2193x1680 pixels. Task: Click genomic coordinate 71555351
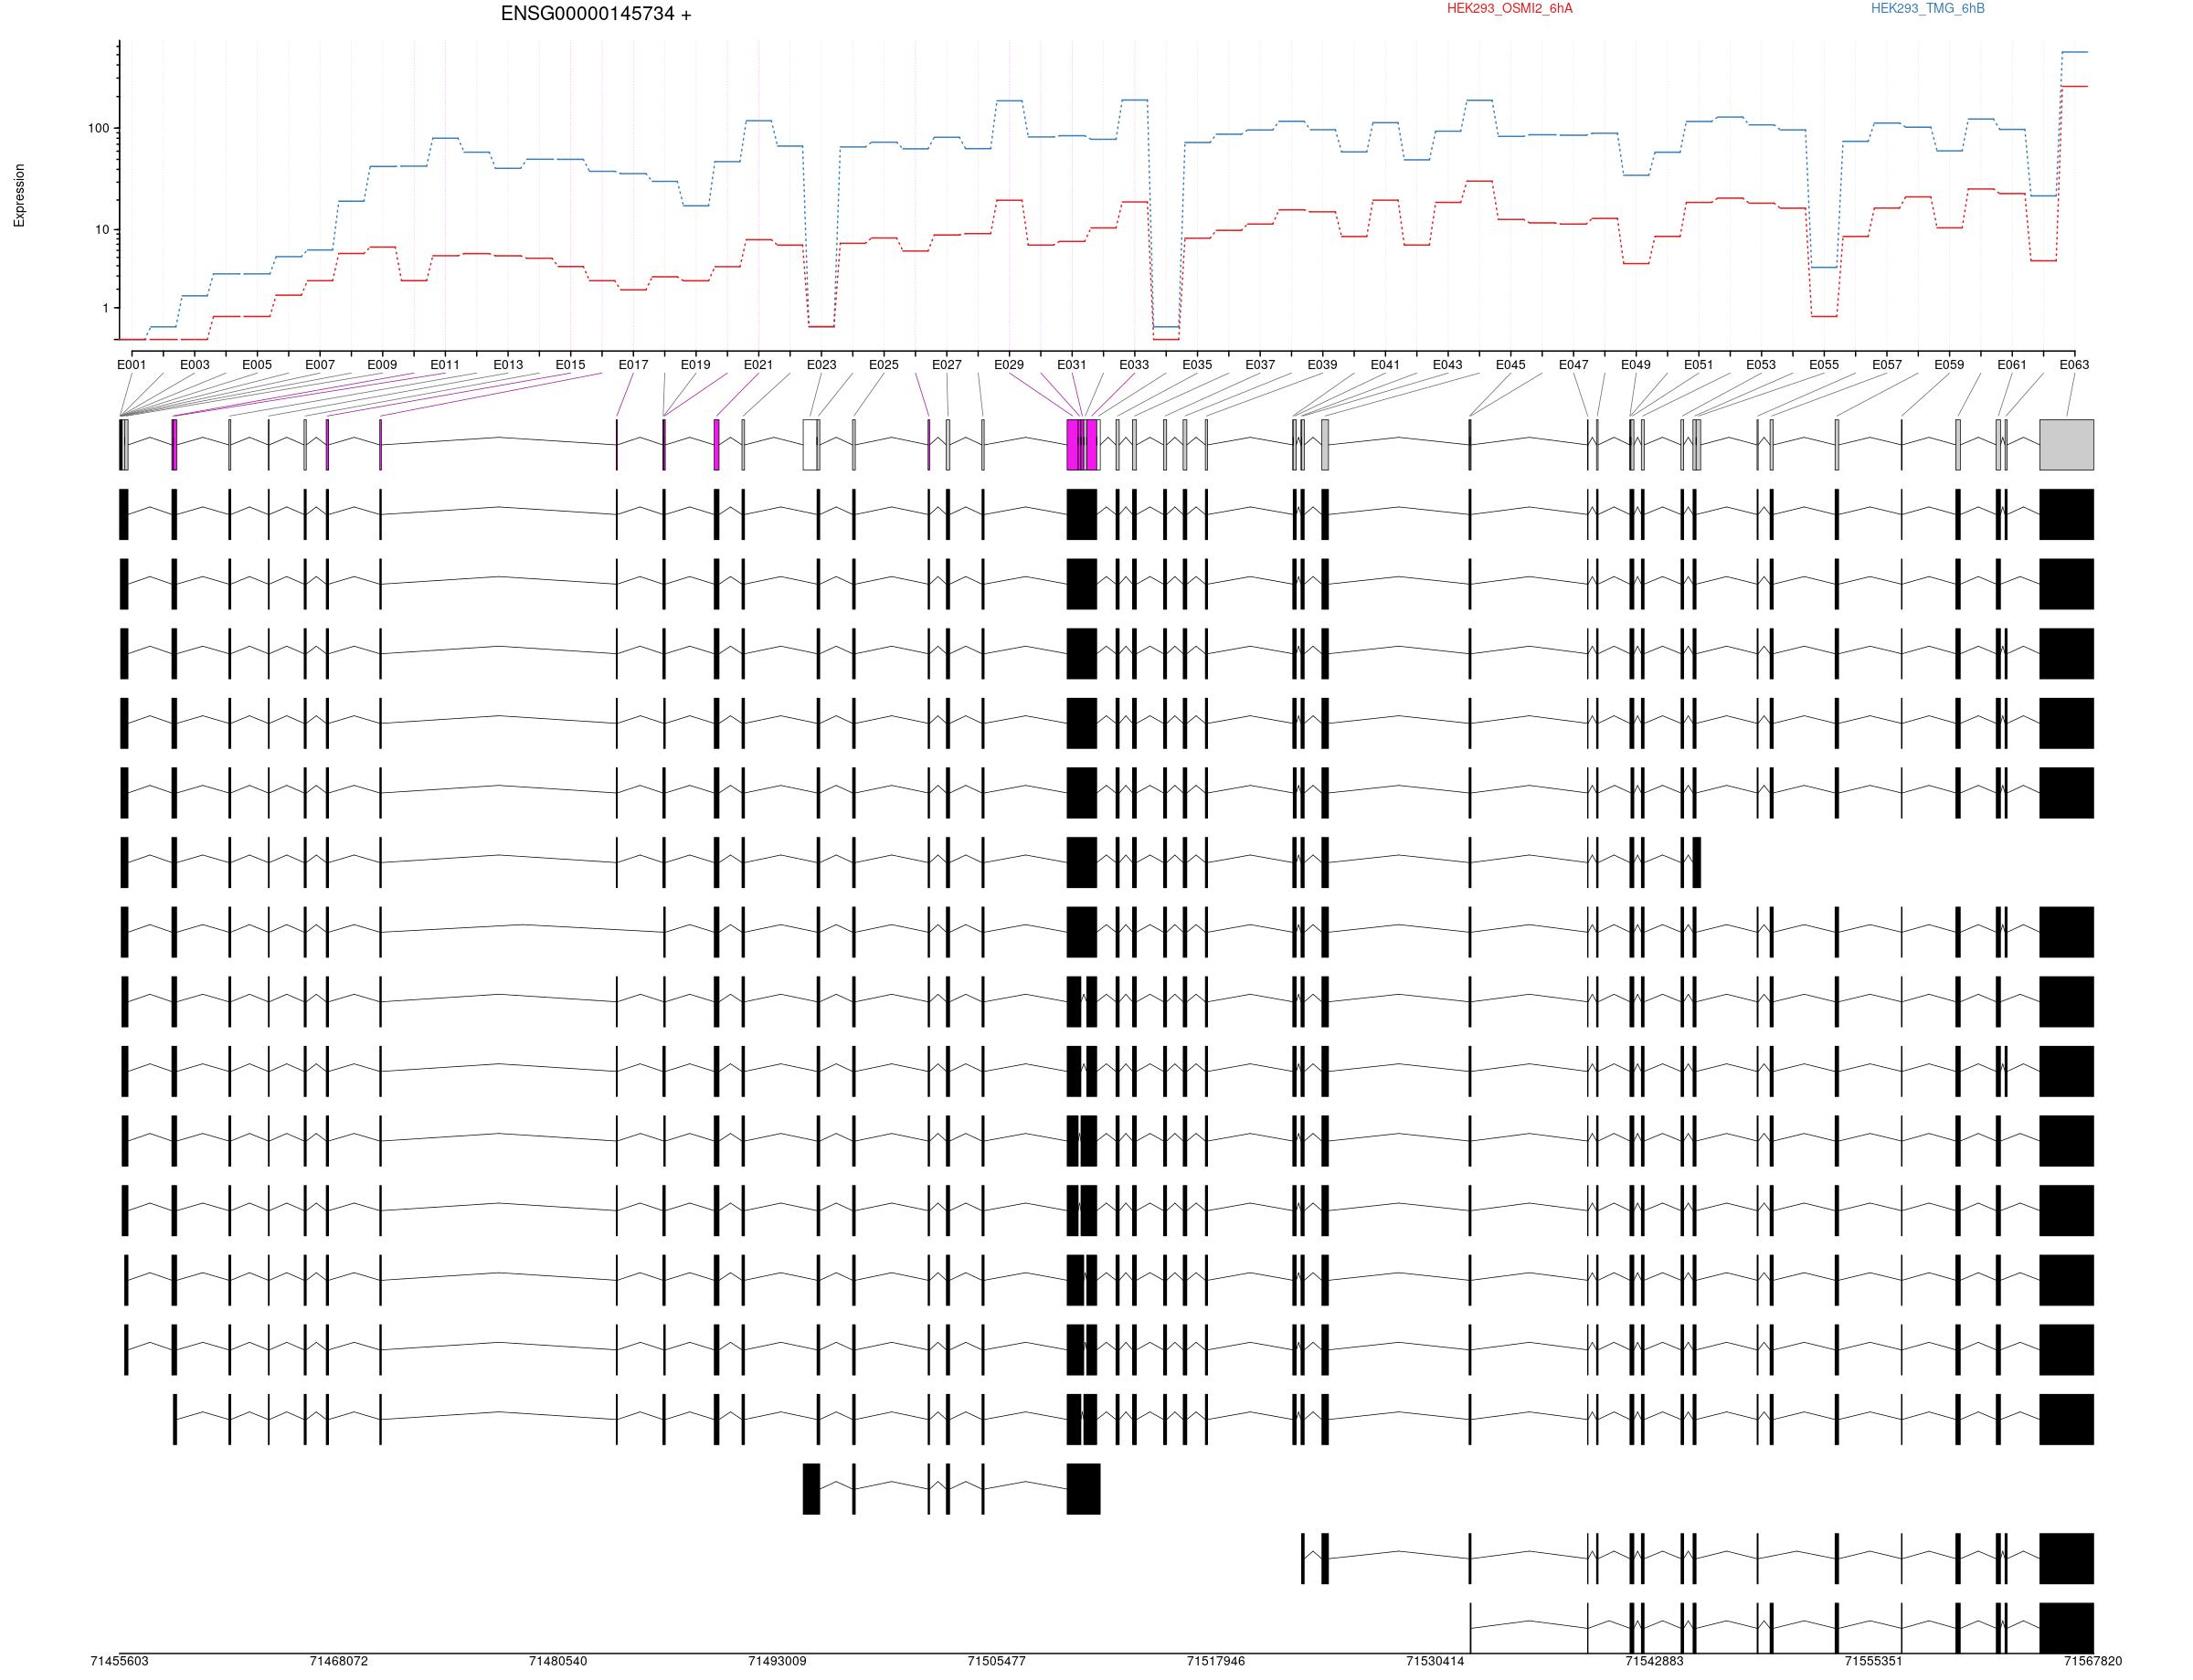1873,1661
